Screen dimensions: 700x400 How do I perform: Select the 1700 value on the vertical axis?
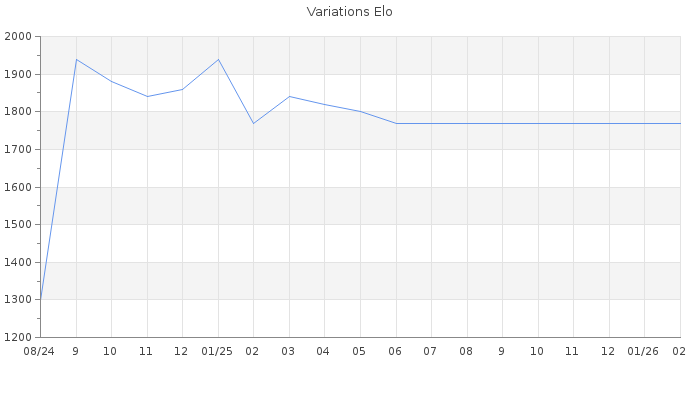coord(19,150)
